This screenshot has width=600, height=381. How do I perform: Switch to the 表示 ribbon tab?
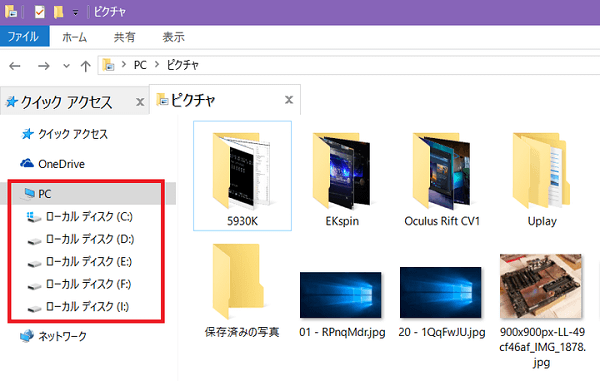(x=173, y=37)
